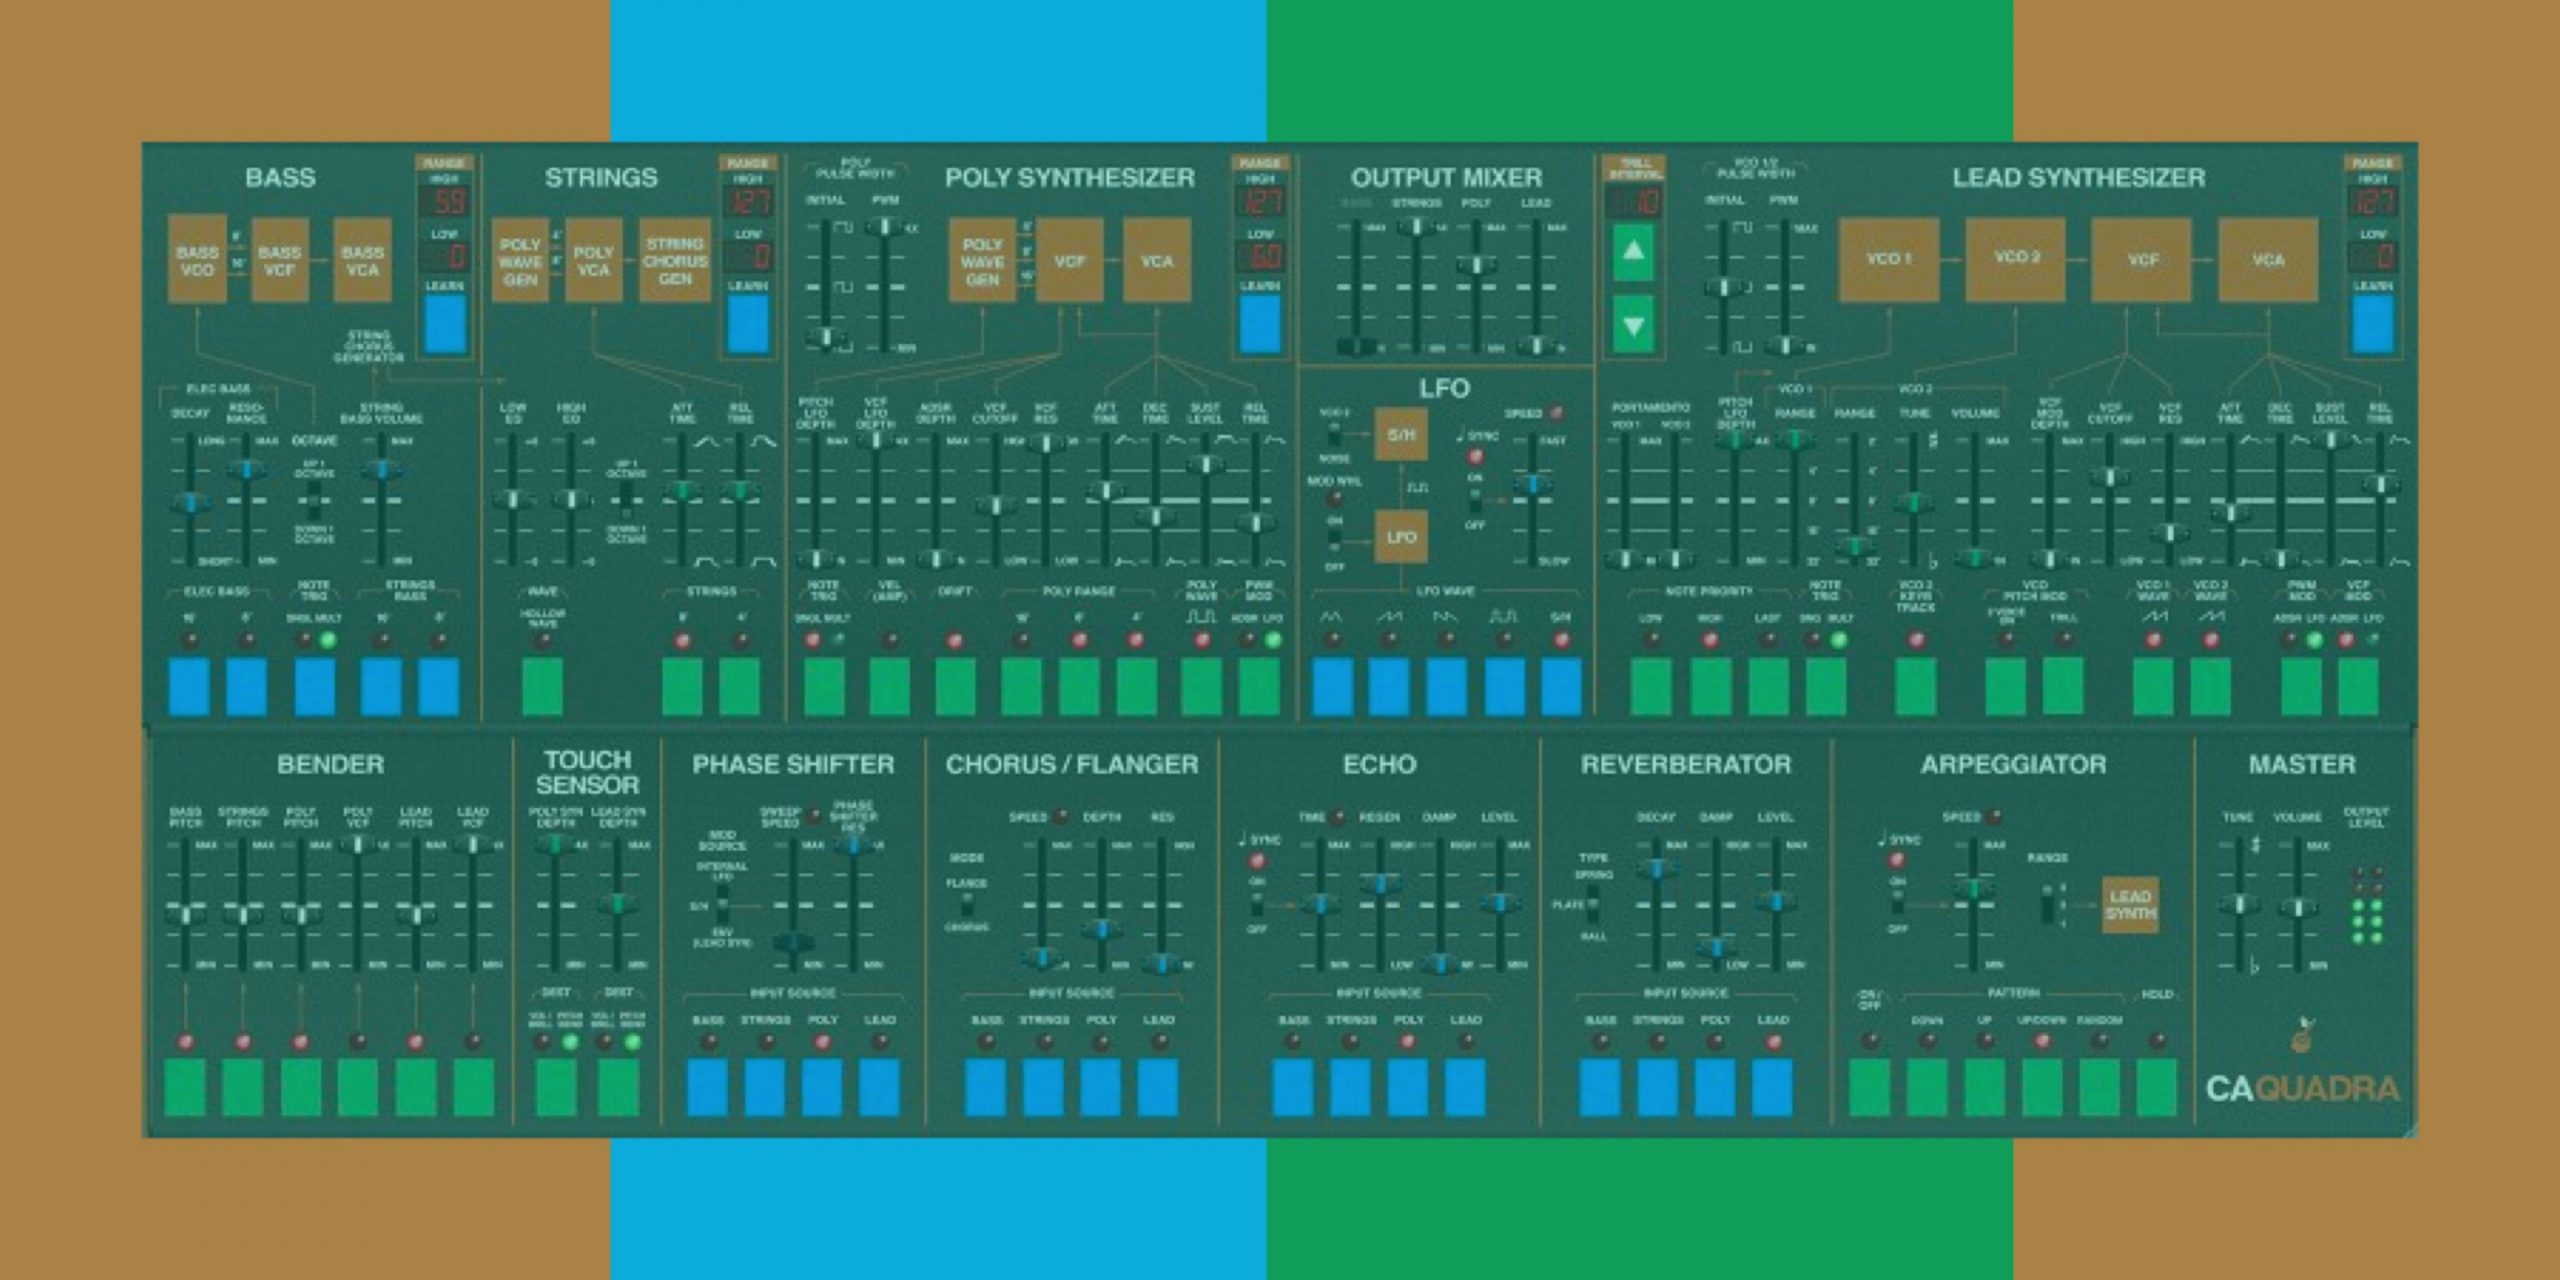Select the S/H LFO wave
Viewport: 2560px width, 1280px height.
click(x=1564, y=690)
